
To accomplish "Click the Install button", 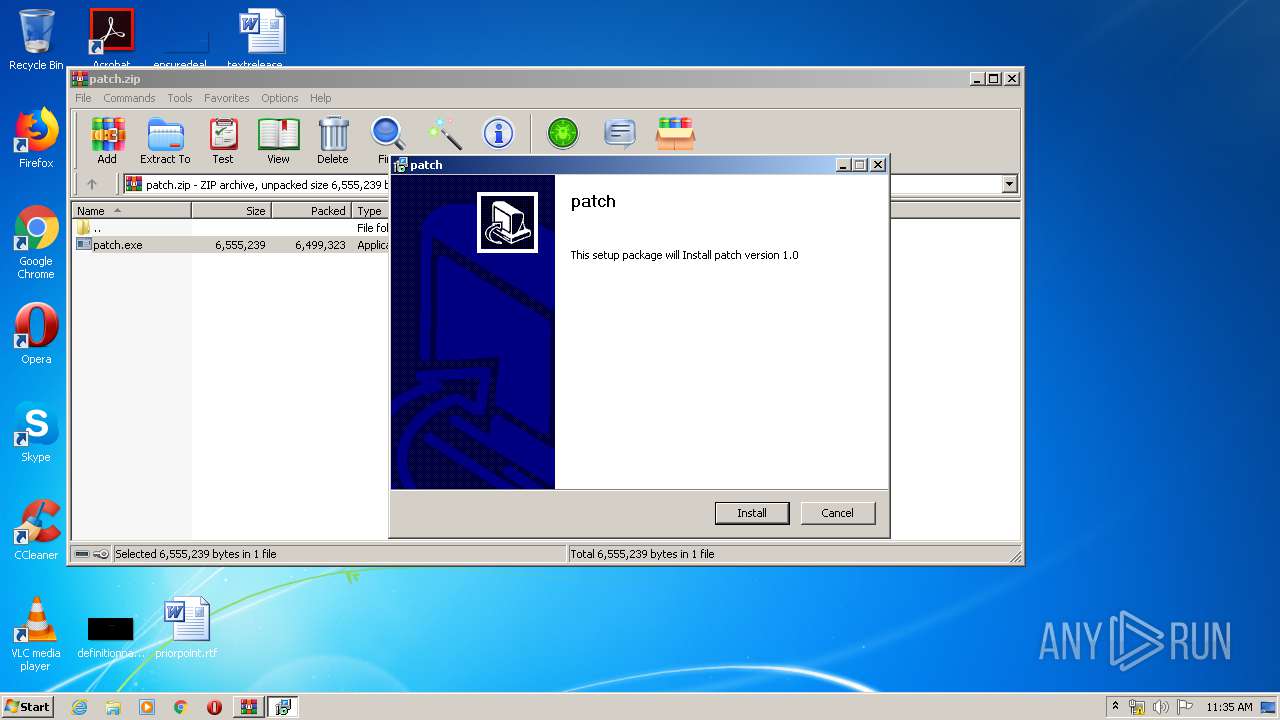I will (x=752, y=513).
